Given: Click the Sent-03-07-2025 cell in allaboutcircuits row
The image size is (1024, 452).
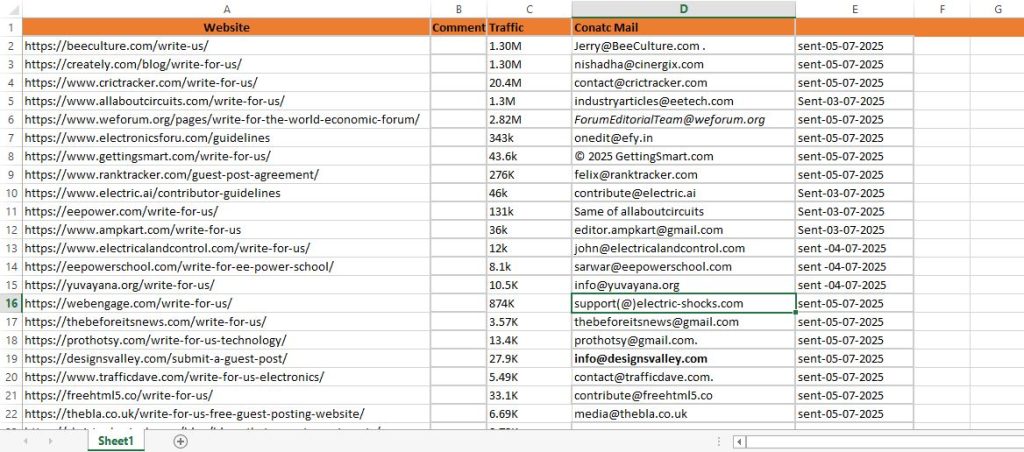Looking at the screenshot, I should [854, 101].
